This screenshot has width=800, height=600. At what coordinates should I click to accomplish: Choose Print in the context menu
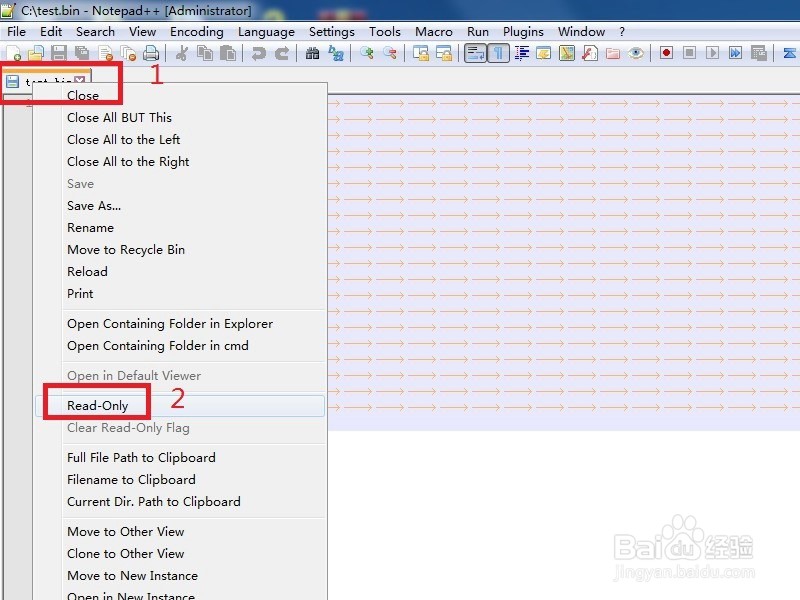(x=180, y=293)
